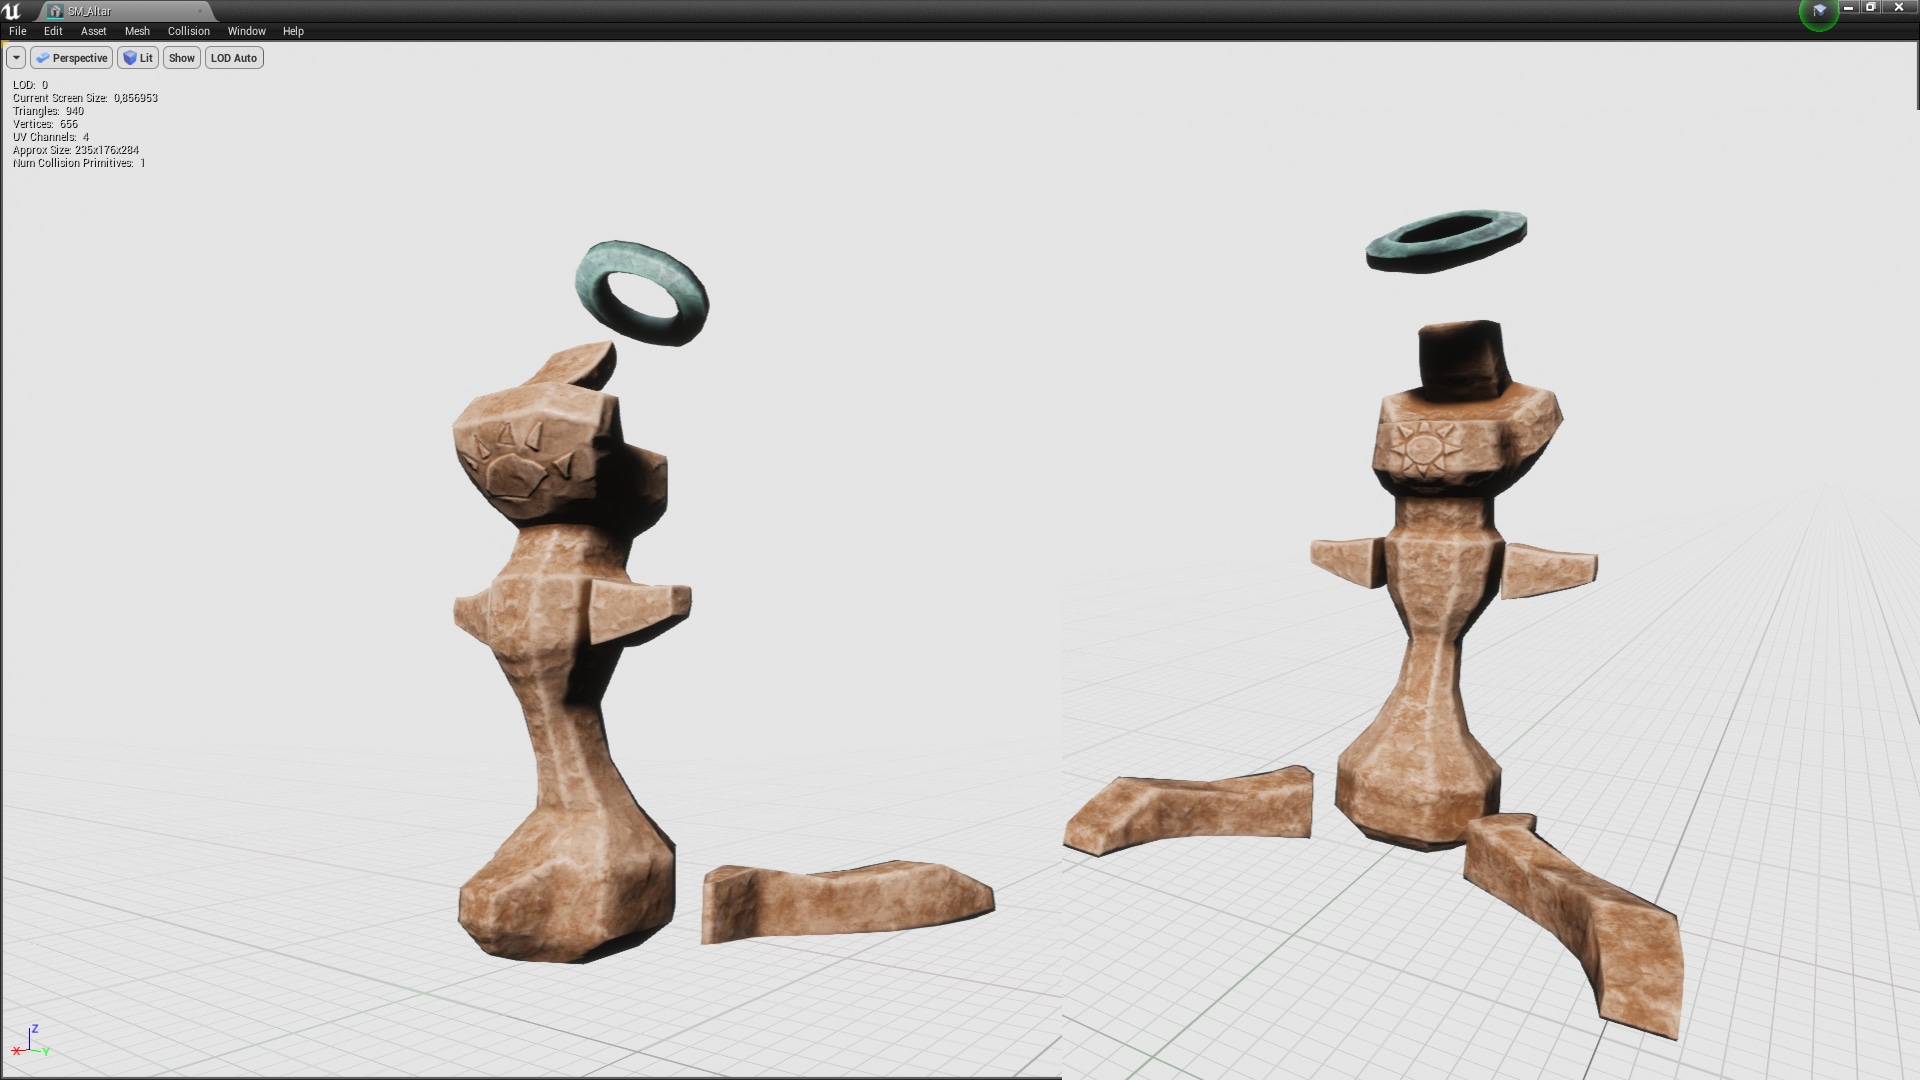Image resolution: width=1920 pixels, height=1080 pixels.
Task: Open the Collision menu
Action: click(x=188, y=31)
